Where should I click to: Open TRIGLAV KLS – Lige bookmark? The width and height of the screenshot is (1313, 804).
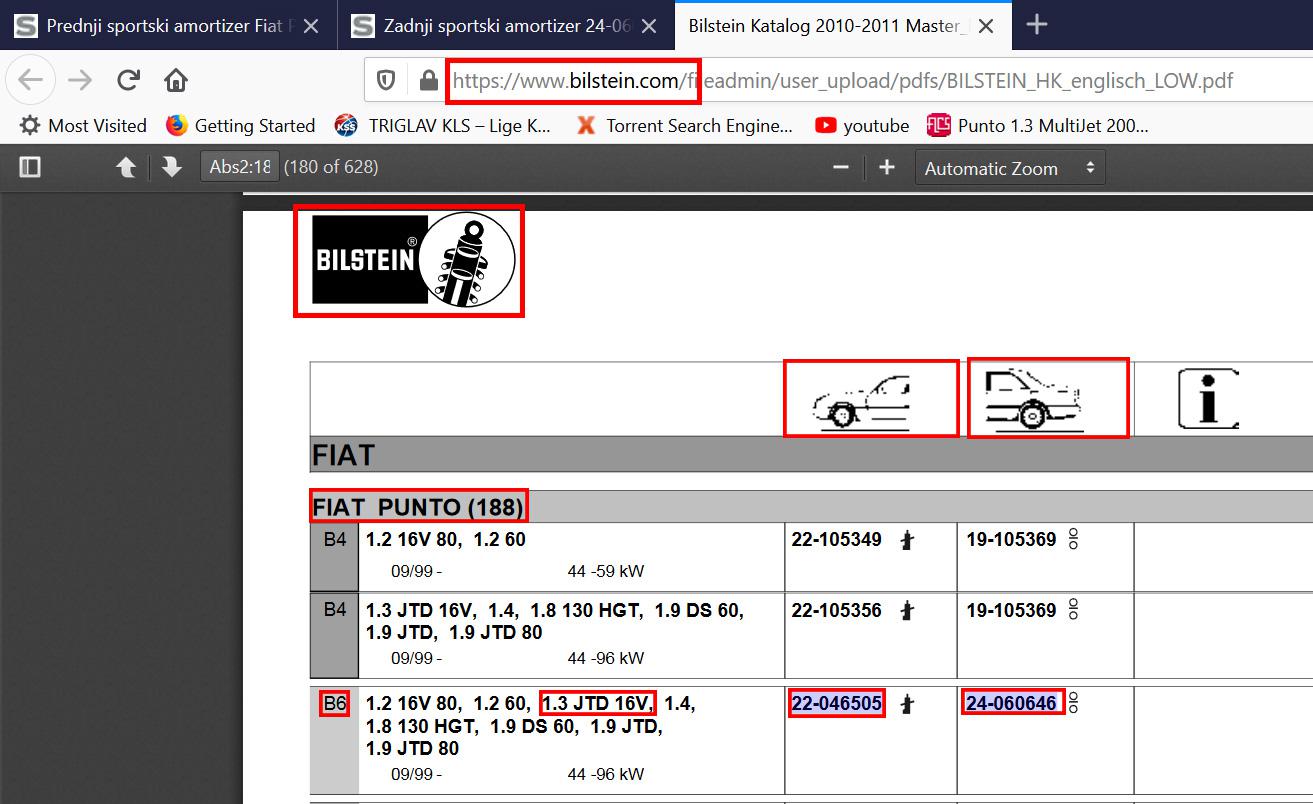[444, 125]
